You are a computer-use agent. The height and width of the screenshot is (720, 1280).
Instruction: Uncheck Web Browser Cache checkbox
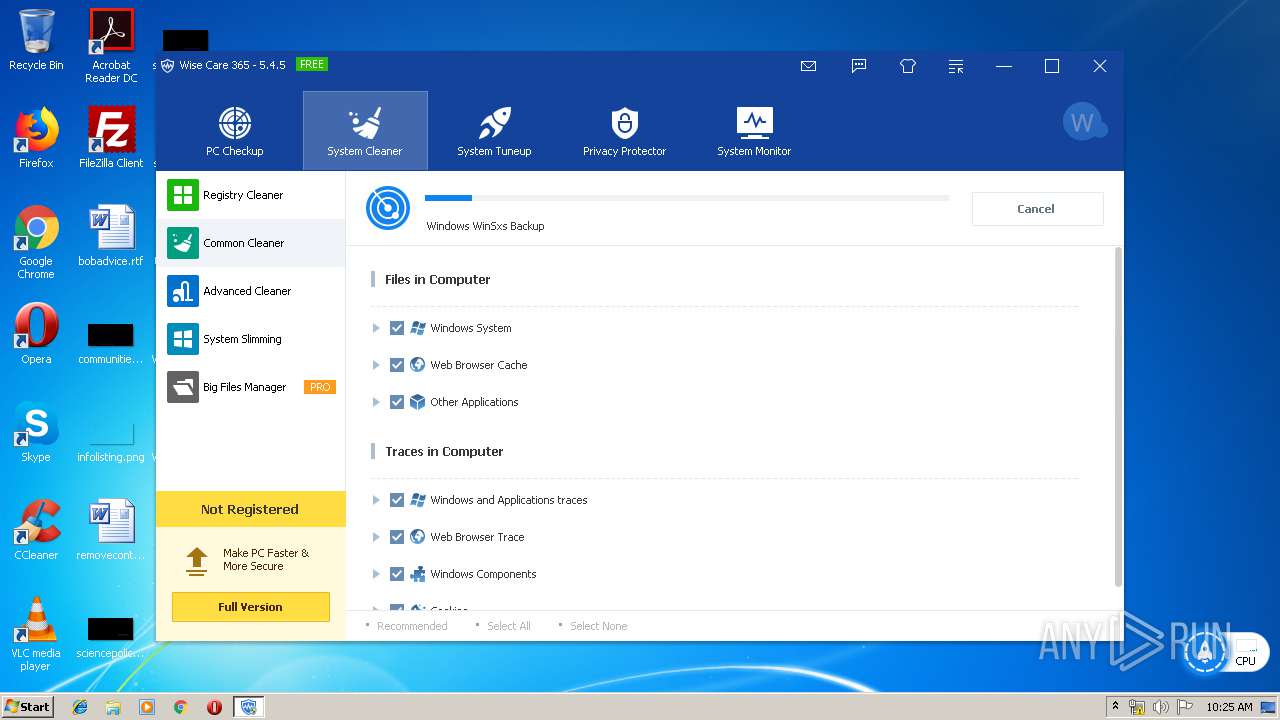397,365
